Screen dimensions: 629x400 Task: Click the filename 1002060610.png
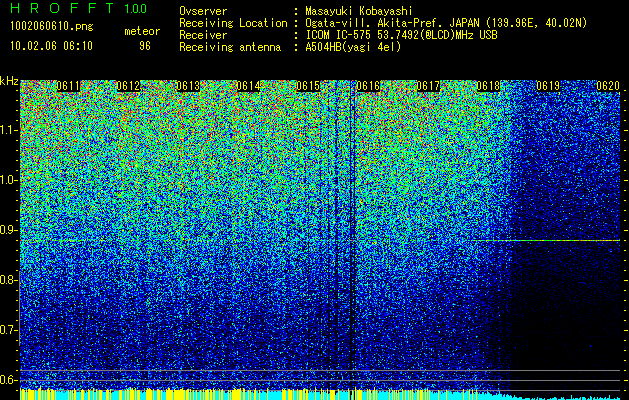coord(52,27)
